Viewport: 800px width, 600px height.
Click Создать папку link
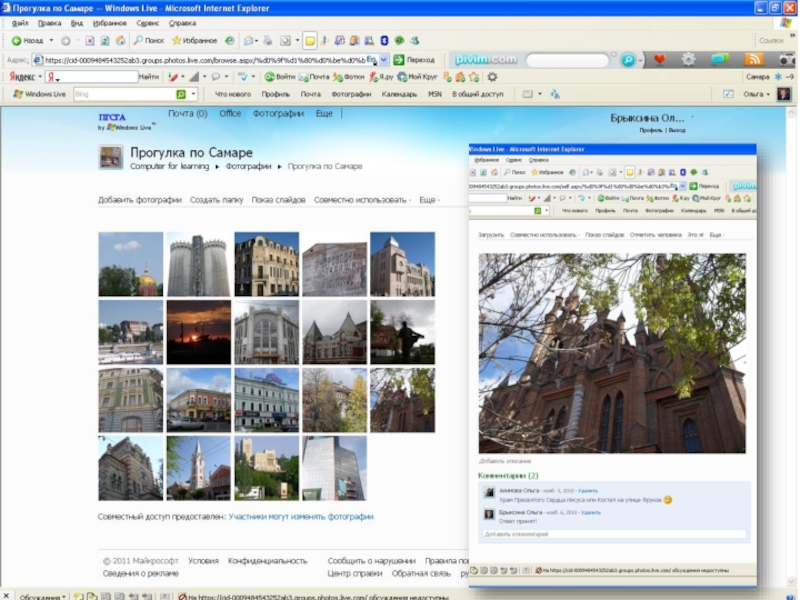pos(216,200)
